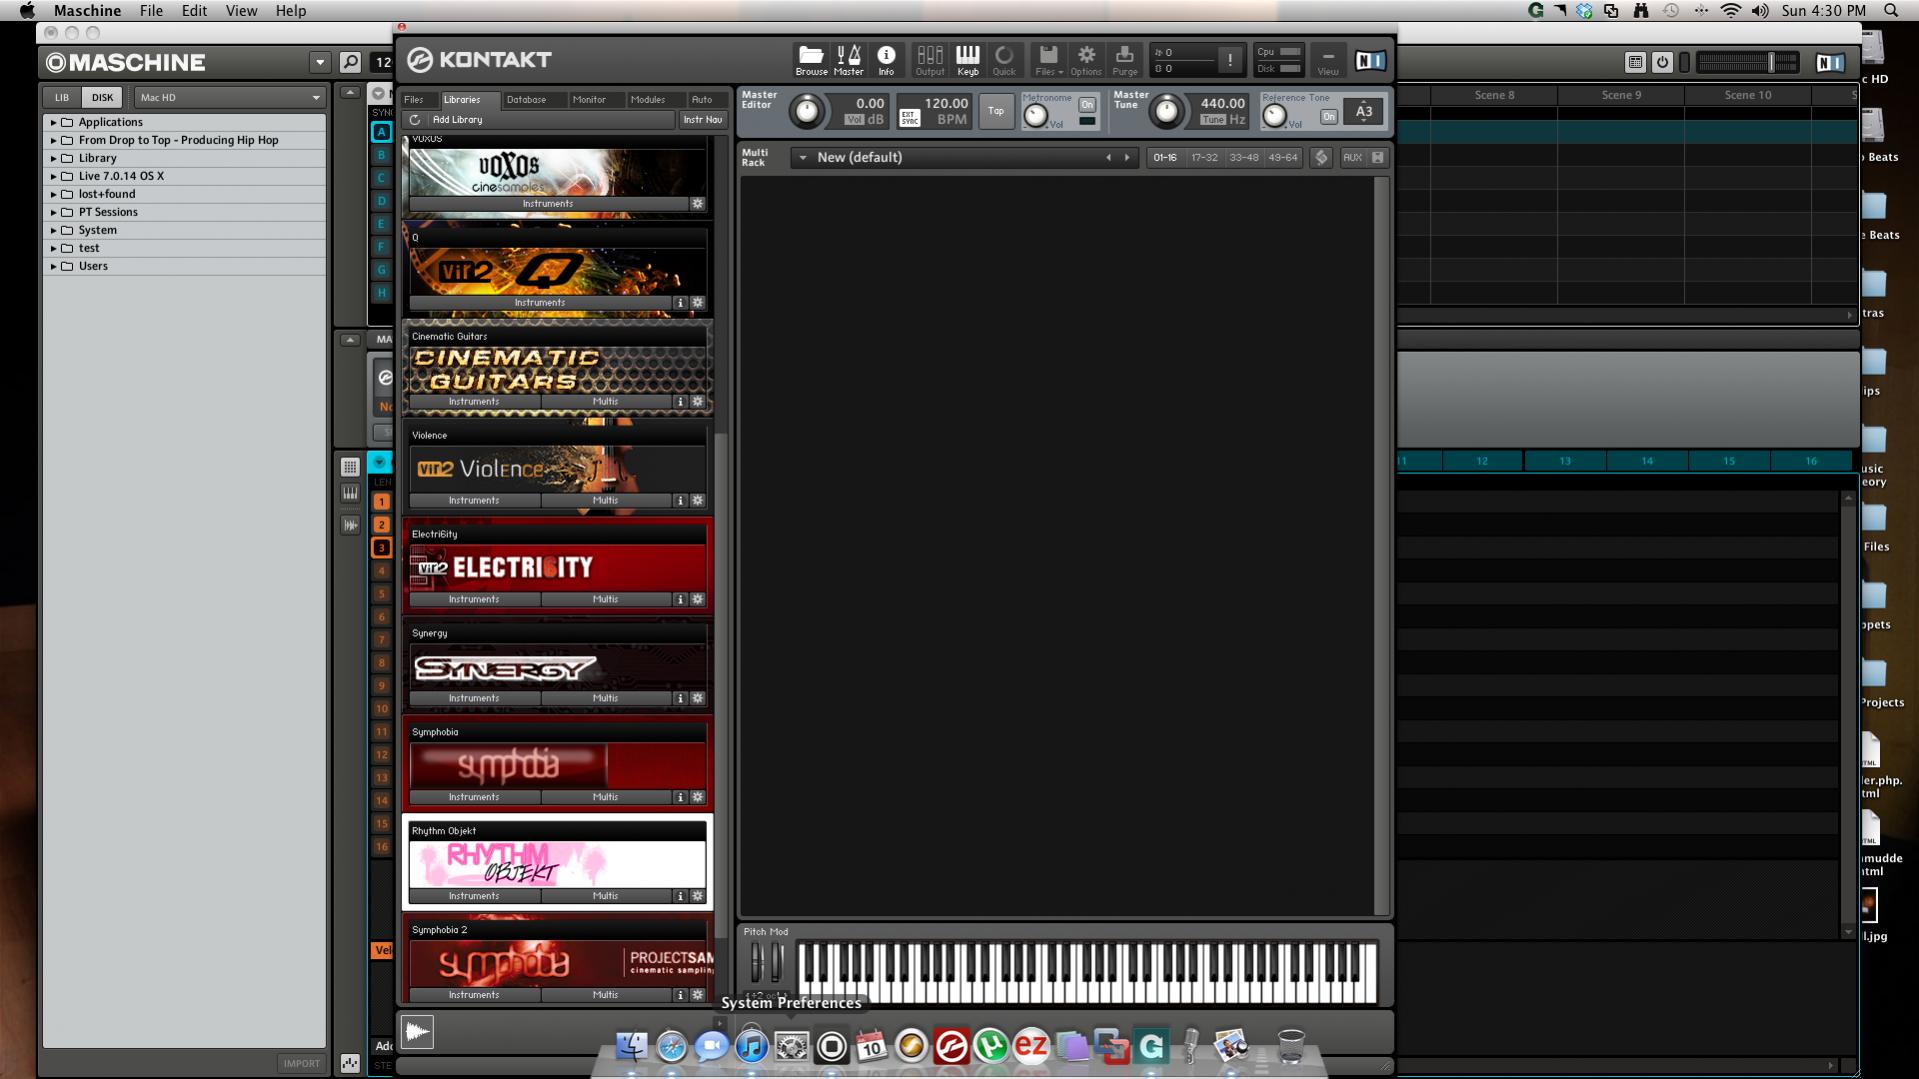Open settings gear for VOXOS library

pyautogui.click(x=698, y=204)
